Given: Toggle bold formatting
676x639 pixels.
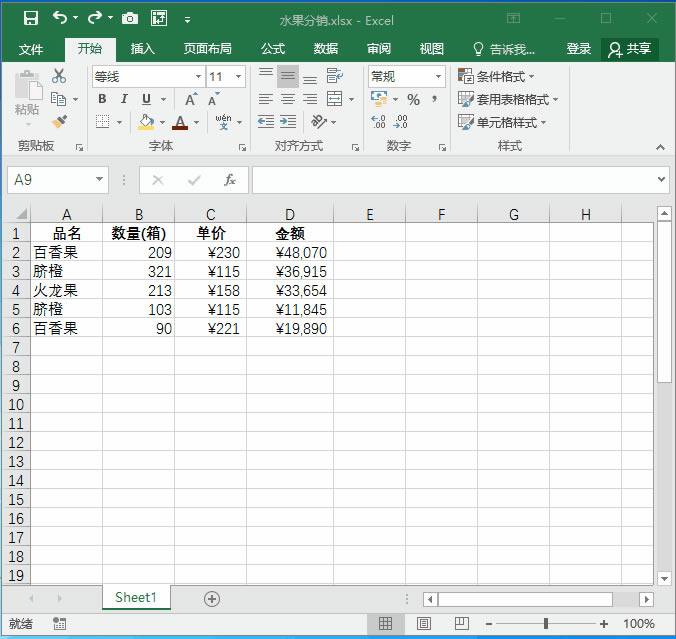Looking at the screenshot, I should coord(102,99).
